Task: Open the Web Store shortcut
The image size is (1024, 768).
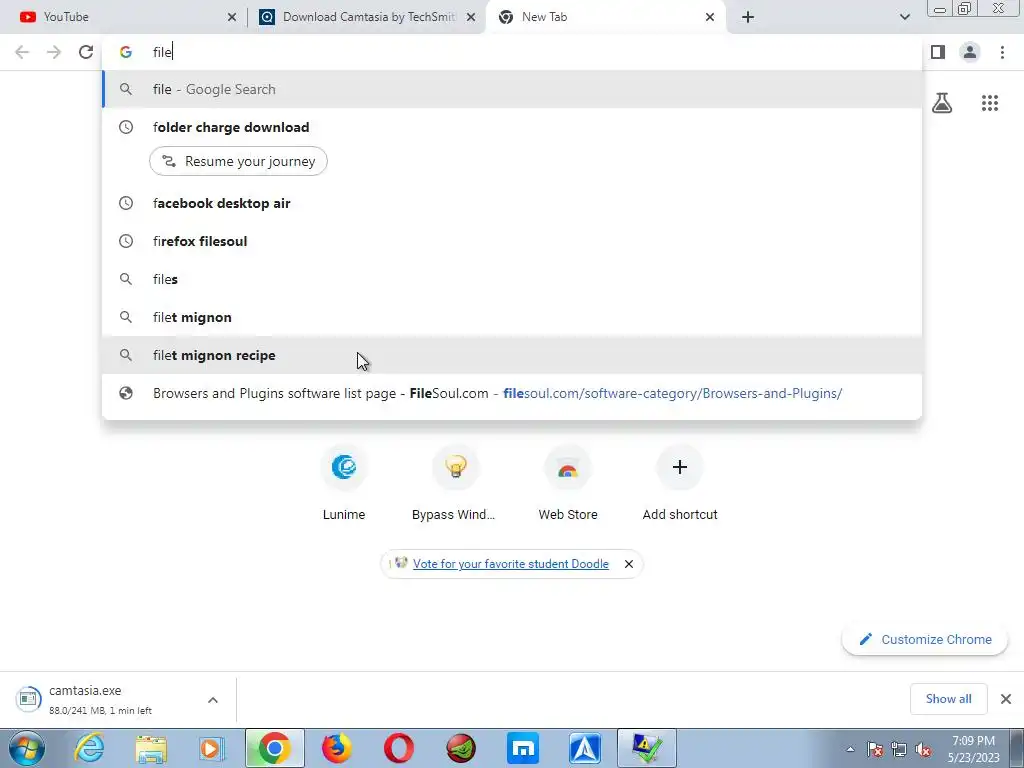Action: [x=568, y=483]
